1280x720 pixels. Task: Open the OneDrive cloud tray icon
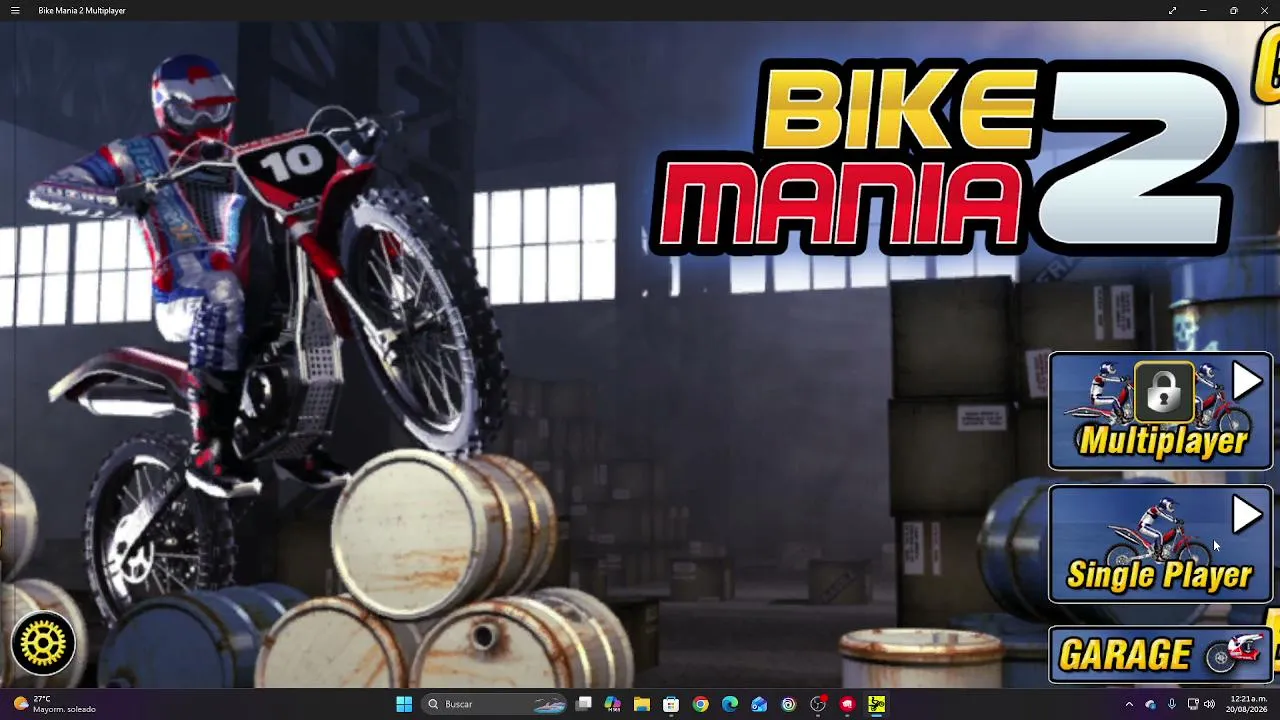(x=1150, y=704)
